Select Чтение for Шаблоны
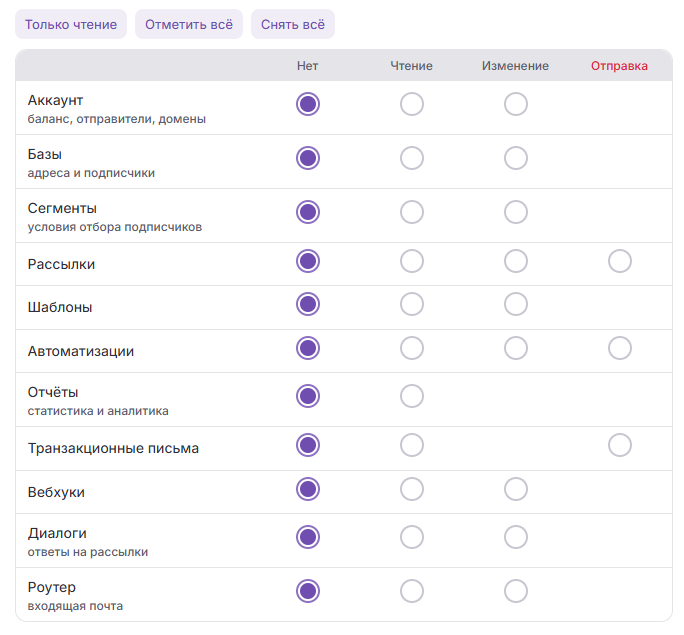Screen dimensions: 684x635 pyautogui.click(x=412, y=304)
